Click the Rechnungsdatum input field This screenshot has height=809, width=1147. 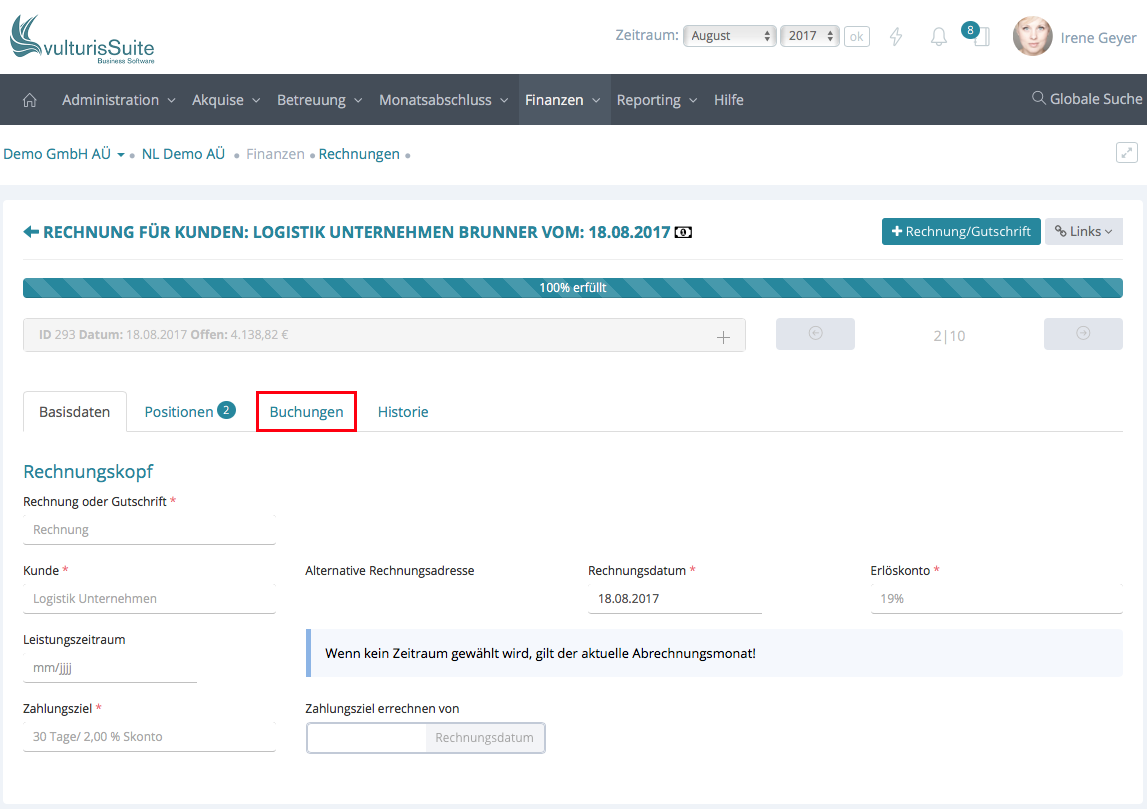675,599
